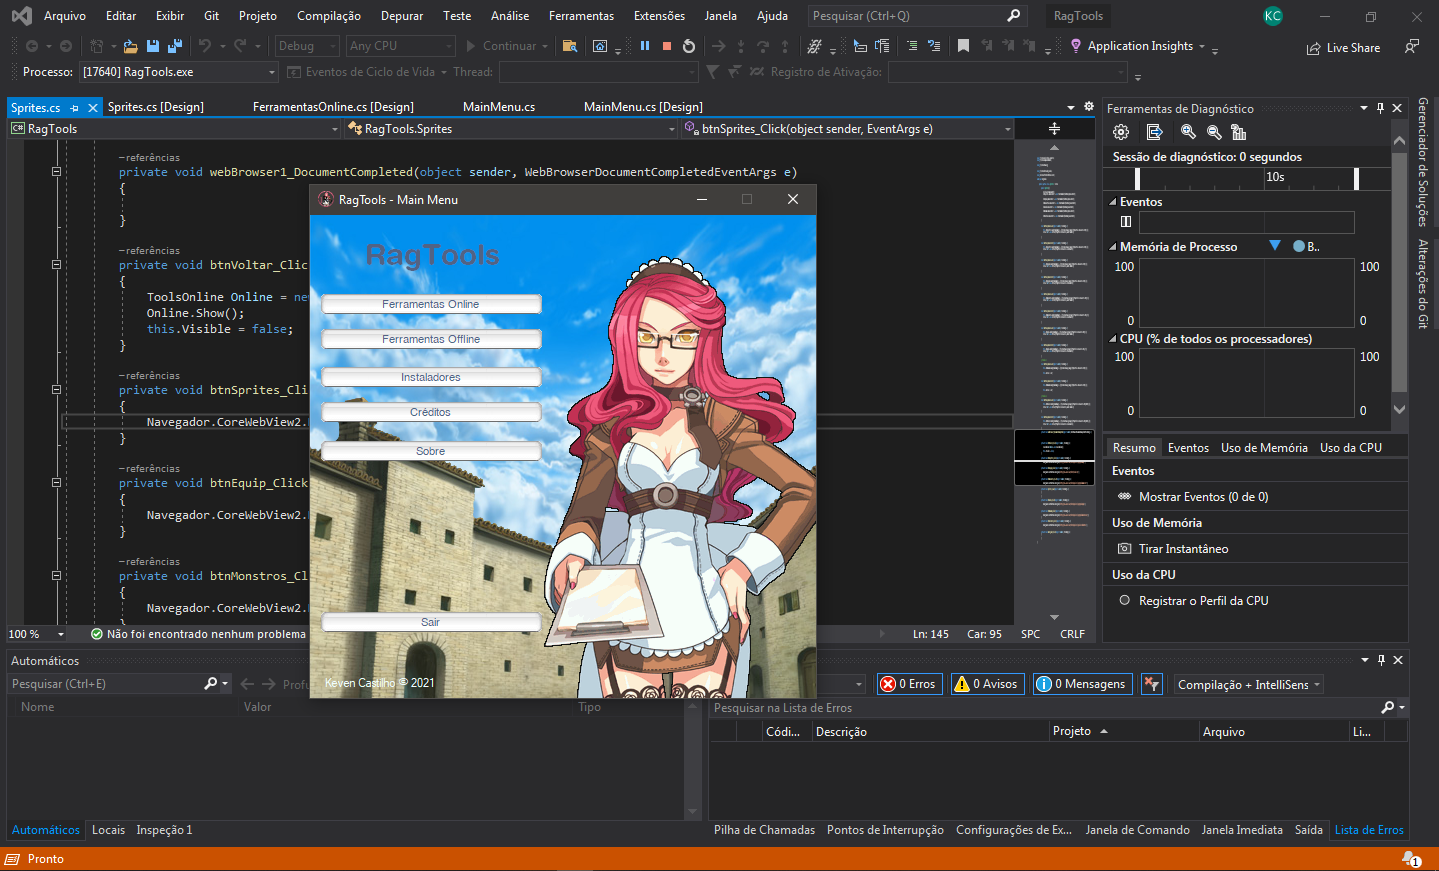Collapse the Memória de Processo graph section

tap(1113, 247)
